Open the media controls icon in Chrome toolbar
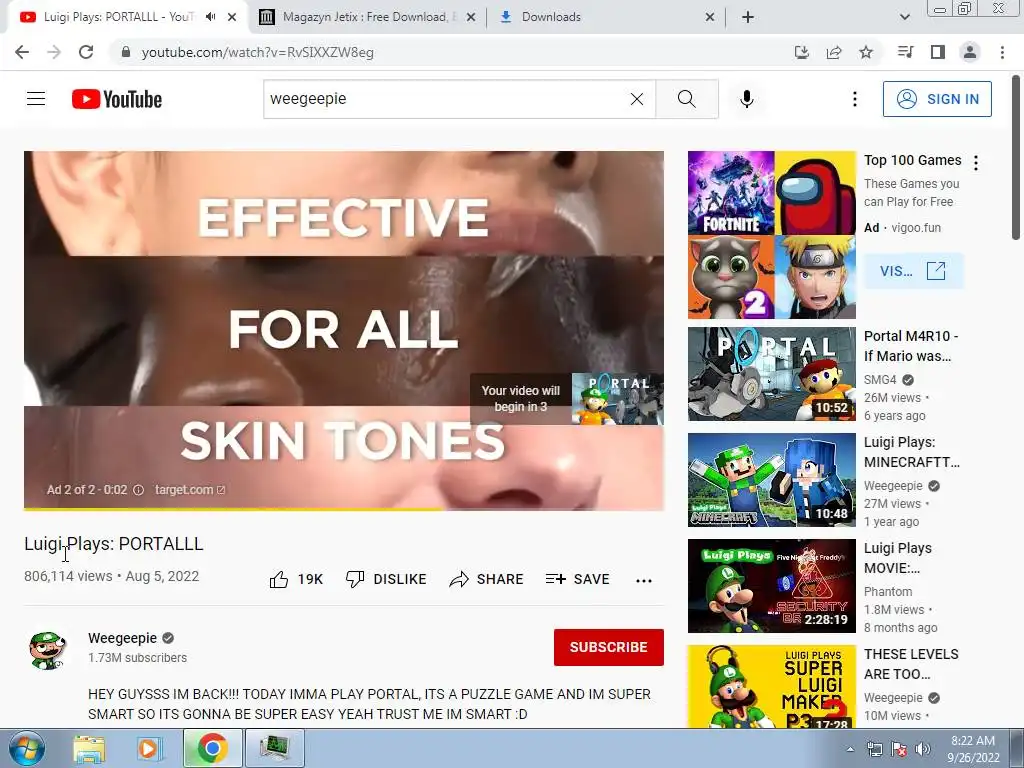1024x768 pixels. coord(905,52)
